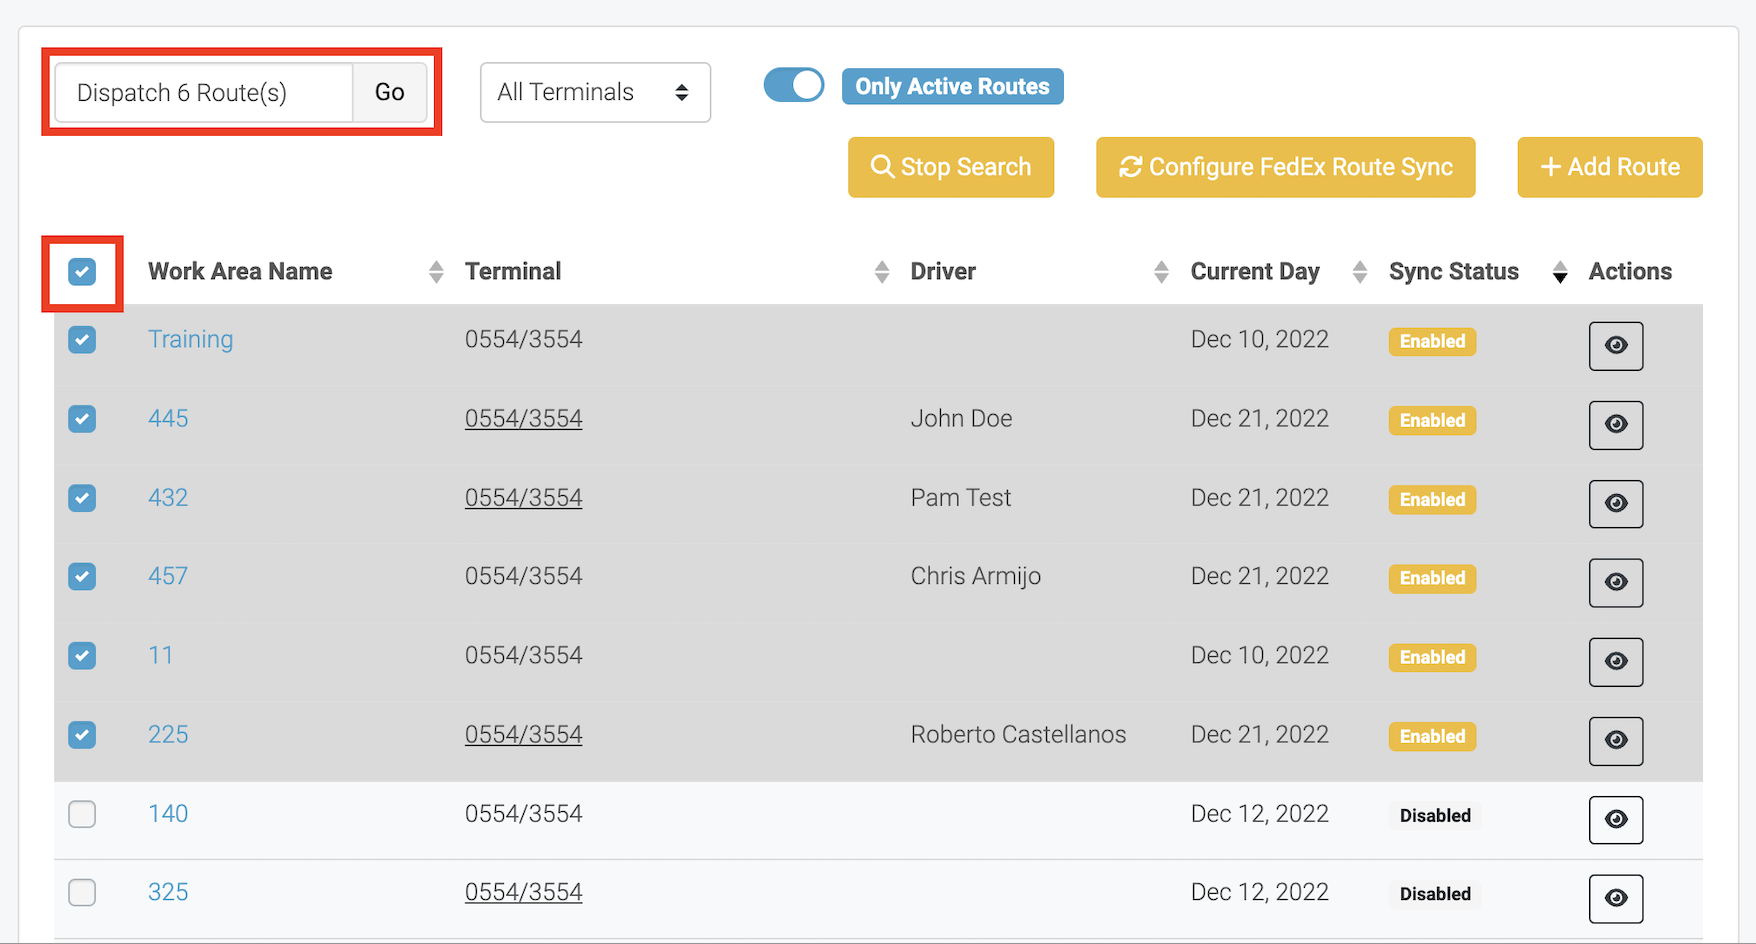Check the route 140 checkbox
Screen dimensions: 1756x944
click(82, 814)
